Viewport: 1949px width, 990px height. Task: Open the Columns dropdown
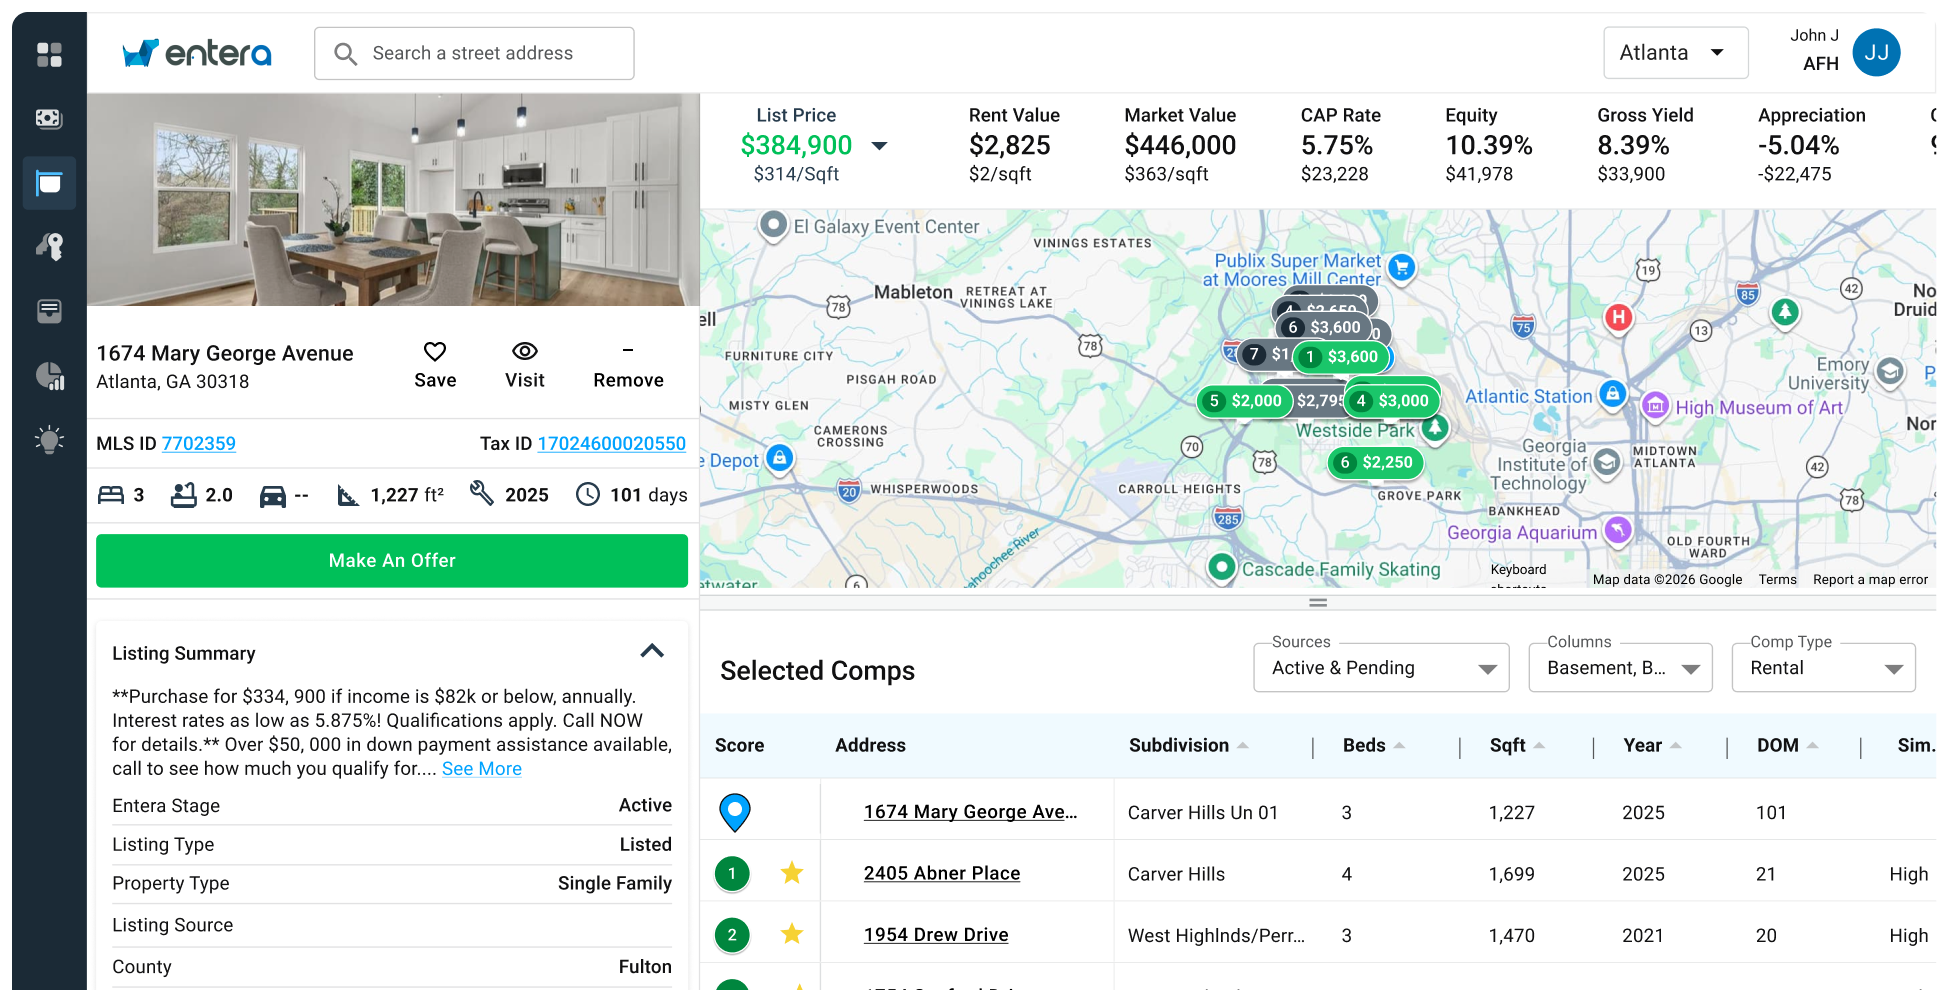click(1620, 668)
